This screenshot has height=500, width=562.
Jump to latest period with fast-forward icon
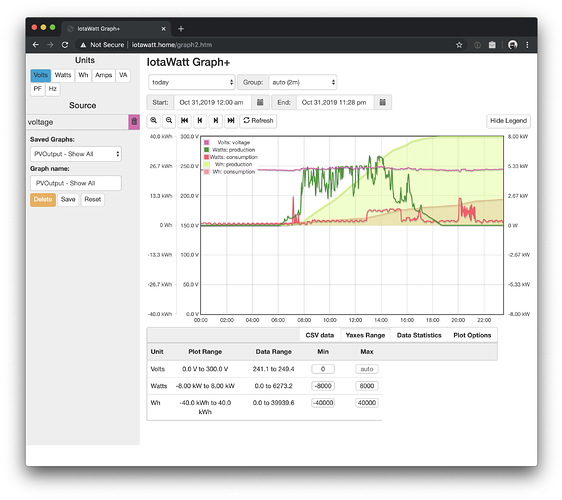231,120
